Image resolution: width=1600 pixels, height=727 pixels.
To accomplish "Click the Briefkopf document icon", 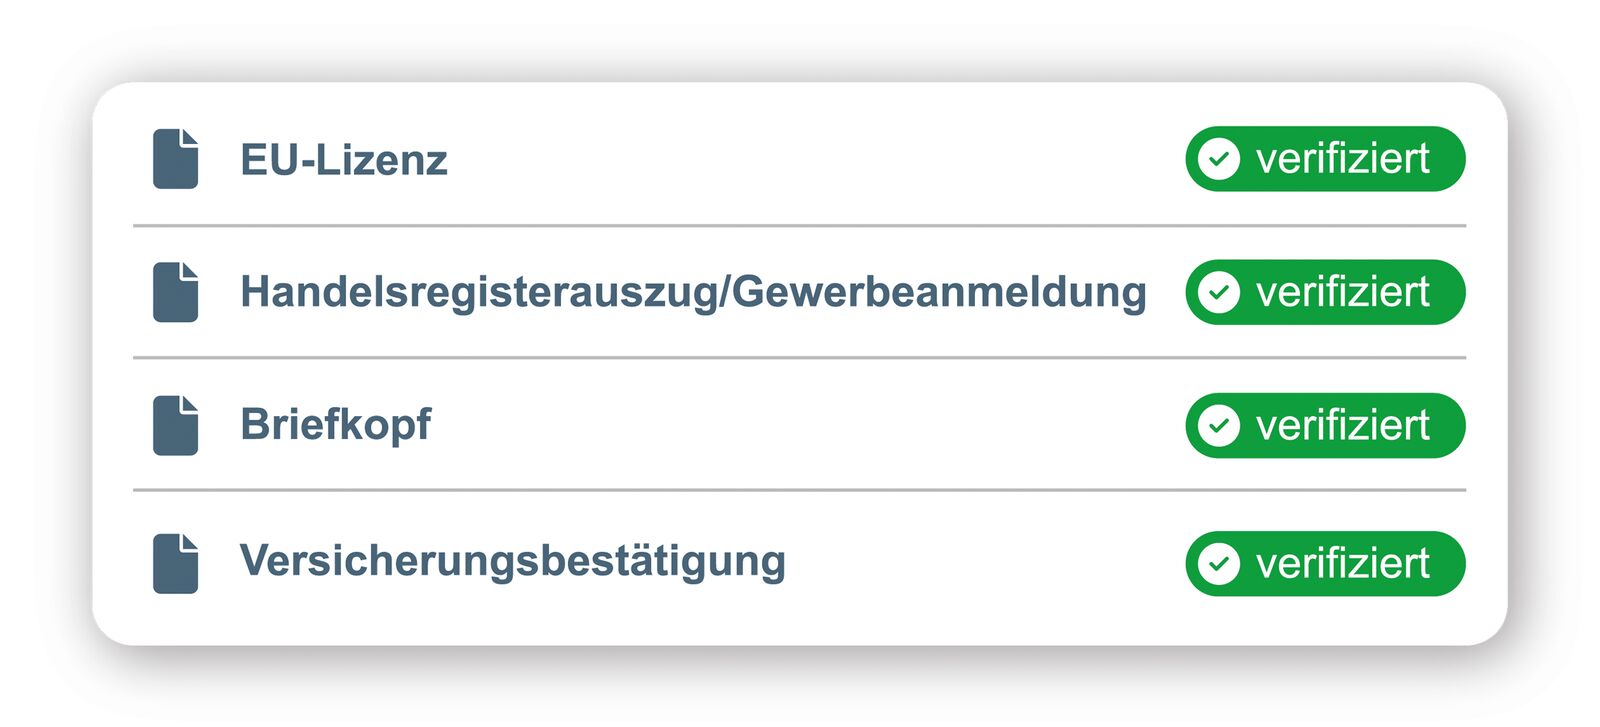I will 175,425.
